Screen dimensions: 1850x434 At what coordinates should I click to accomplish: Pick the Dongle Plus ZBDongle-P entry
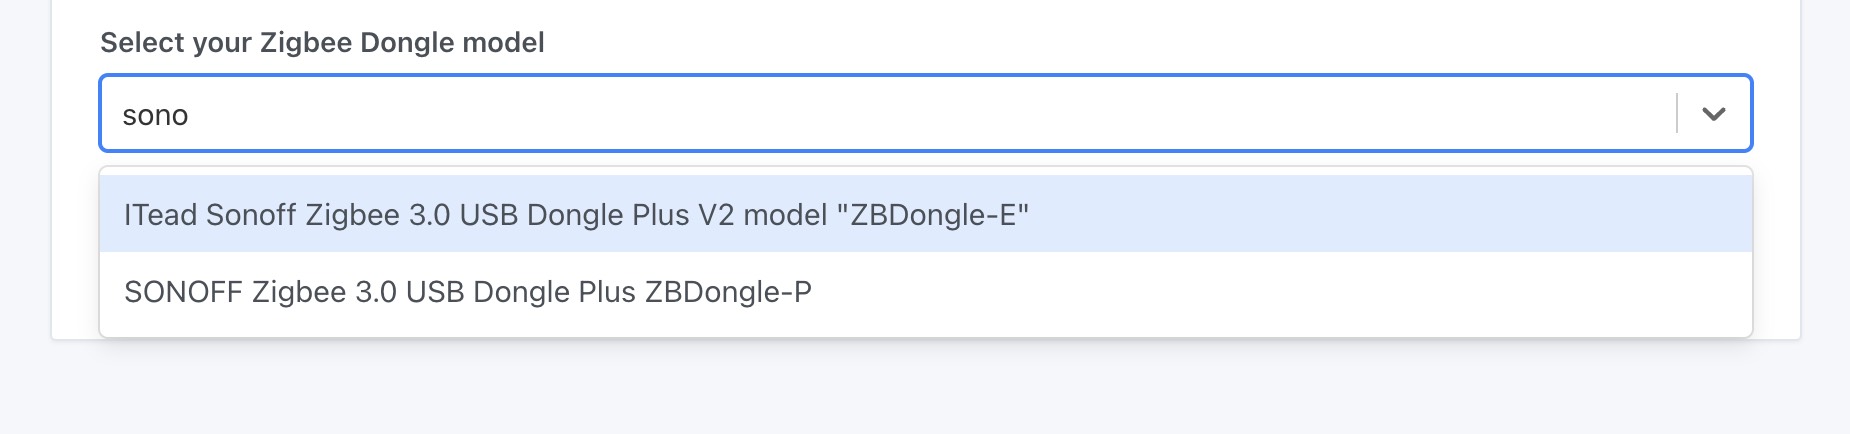(467, 292)
